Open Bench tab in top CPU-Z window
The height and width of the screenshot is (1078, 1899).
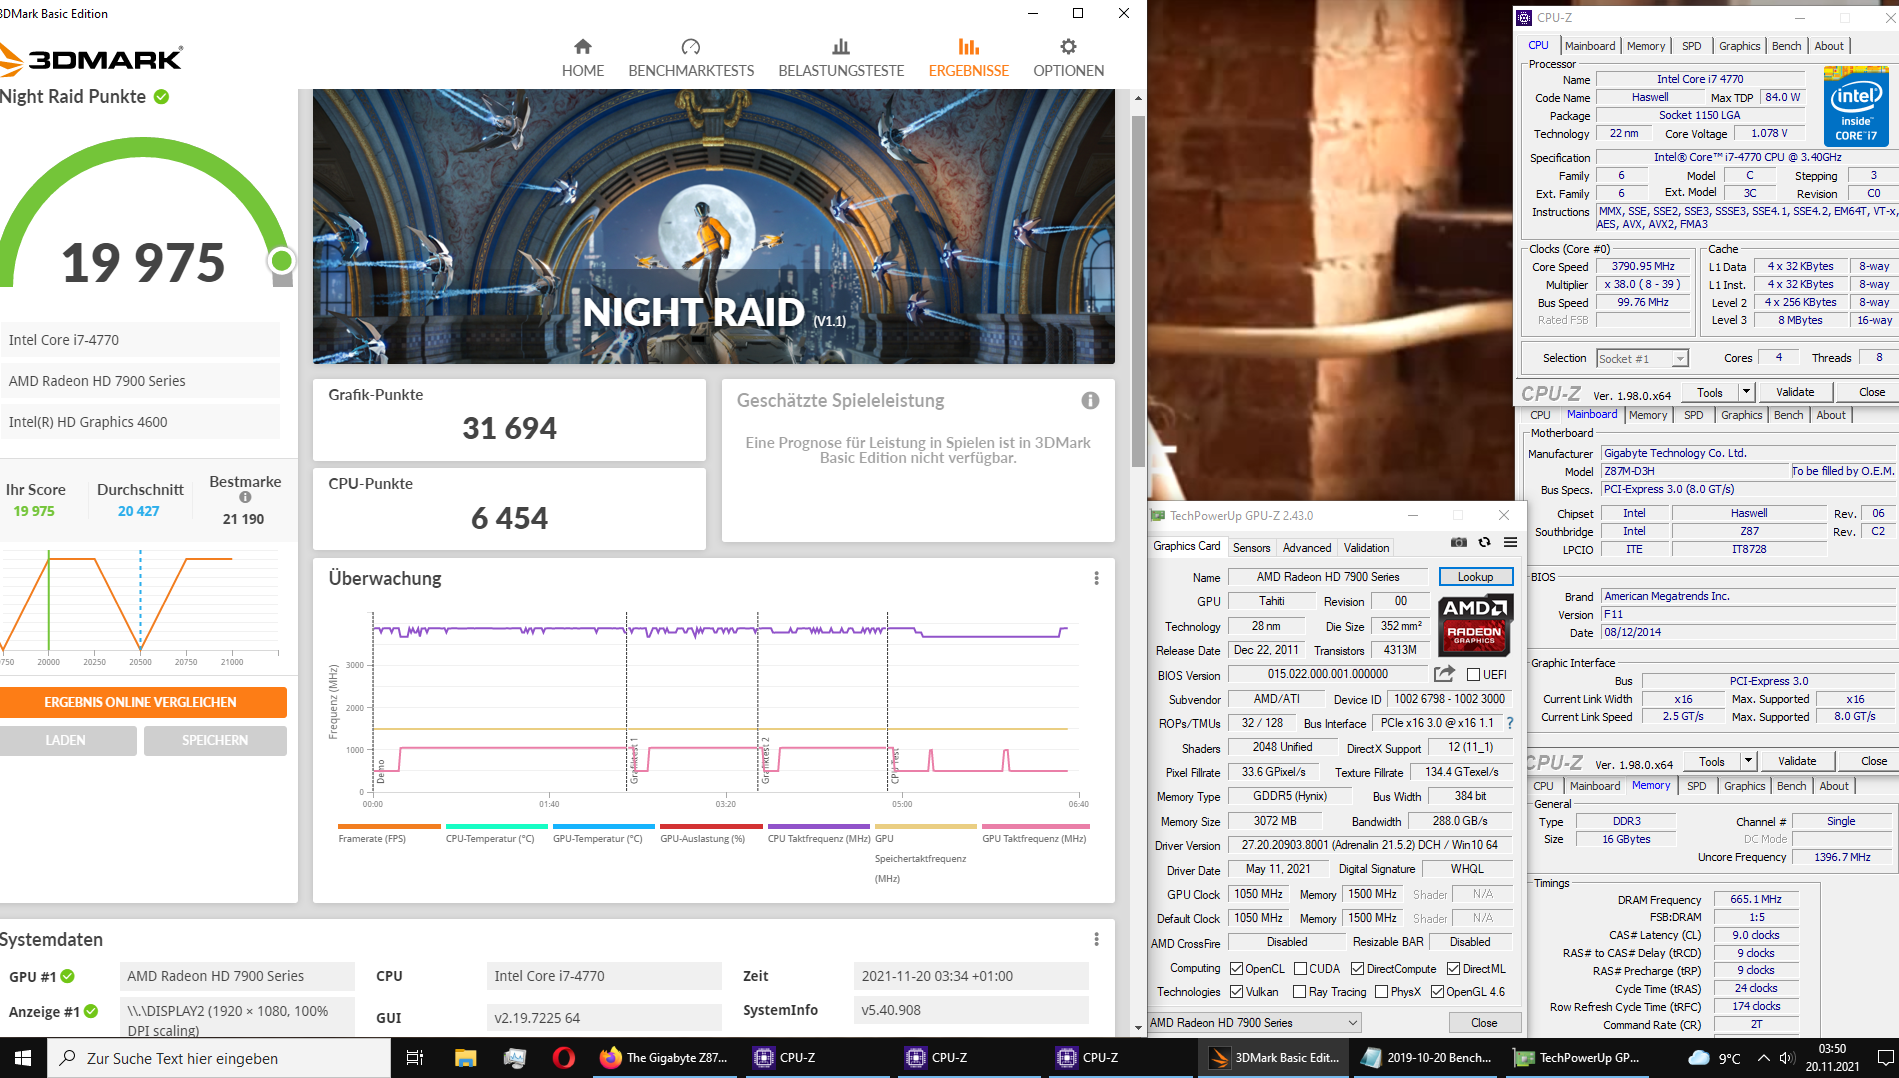pyautogui.click(x=1786, y=46)
